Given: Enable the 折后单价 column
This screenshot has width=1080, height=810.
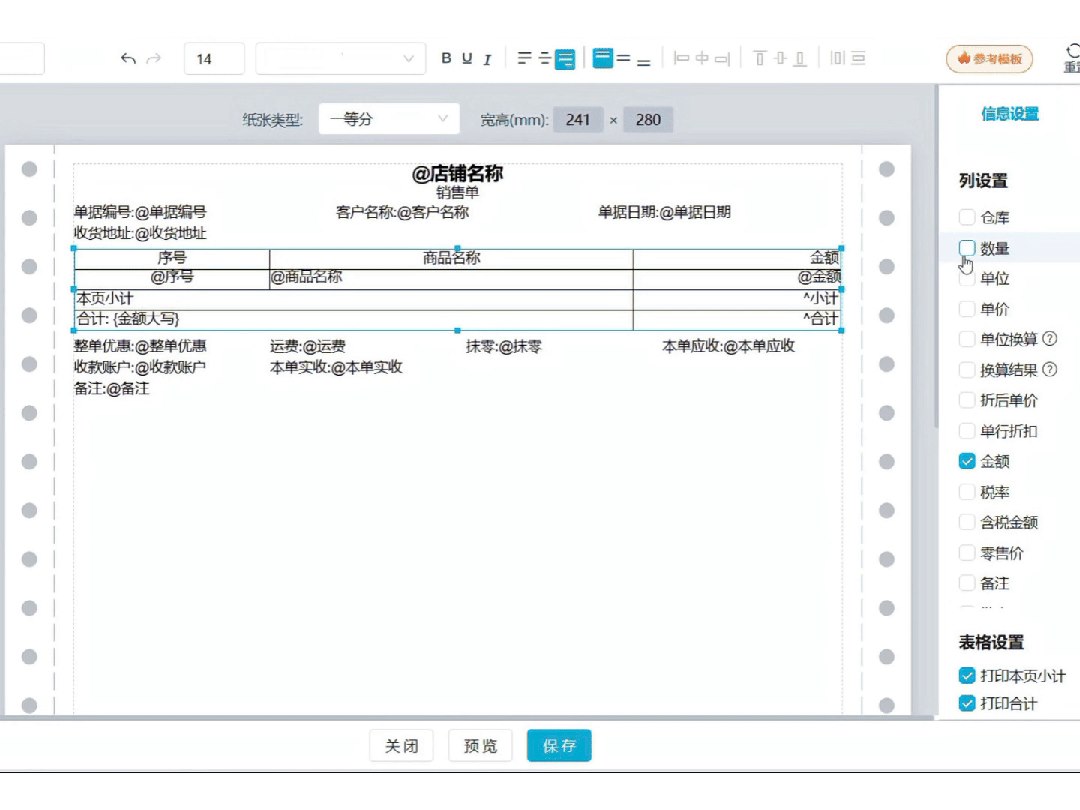Looking at the screenshot, I should pyautogui.click(x=967, y=400).
